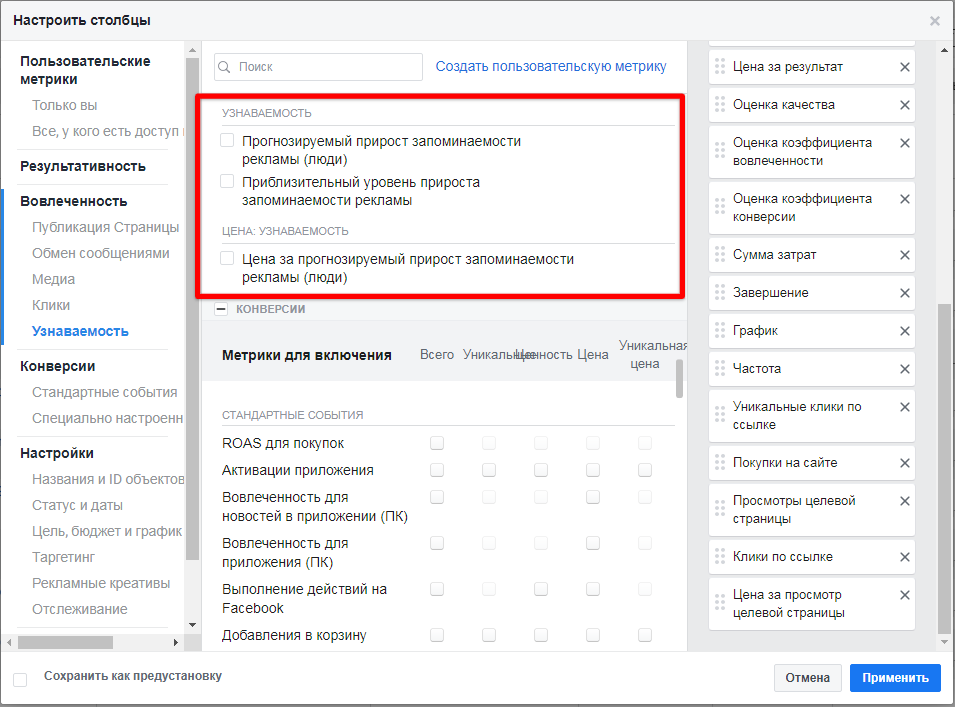
Task: Enable «Сохранить как предустановку» checkbox
Action: pos(20,680)
